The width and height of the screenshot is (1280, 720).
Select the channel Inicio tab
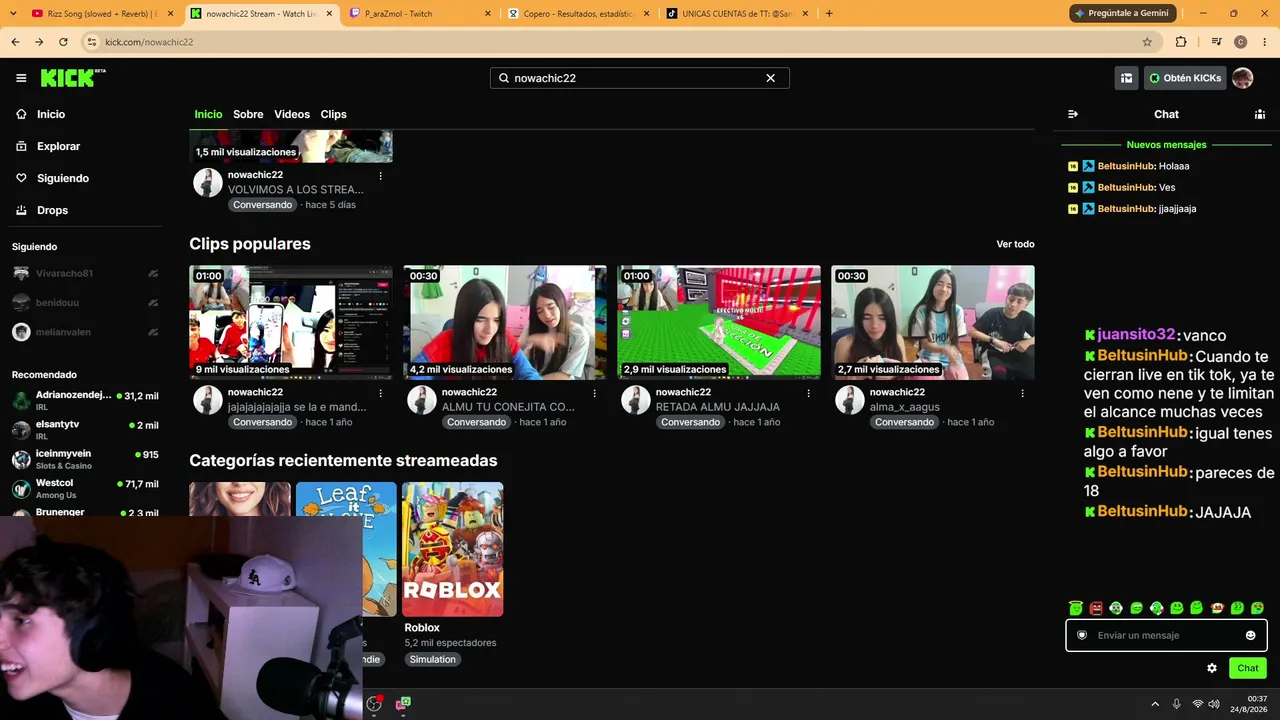coord(208,114)
